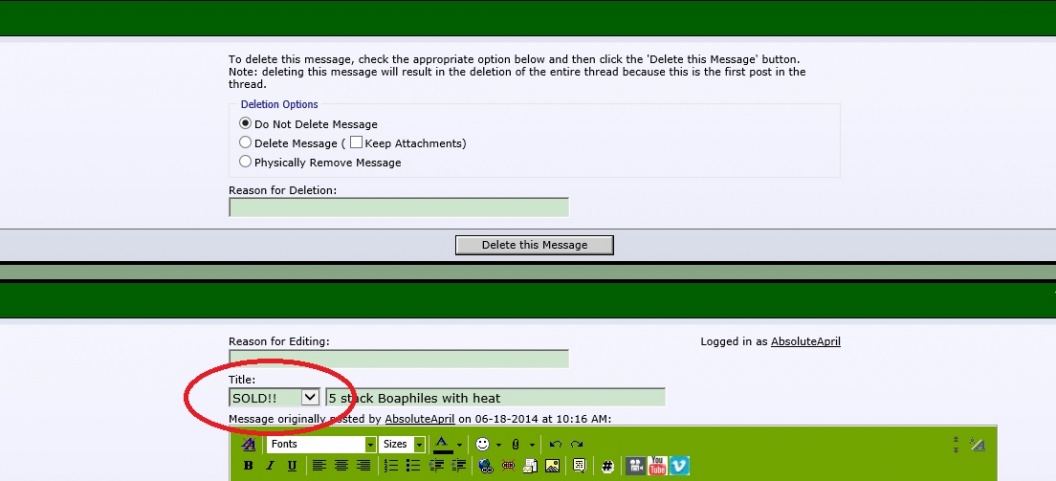Click the thread title text field
Image resolution: width=1056 pixels, height=481 pixels.
(495, 397)
